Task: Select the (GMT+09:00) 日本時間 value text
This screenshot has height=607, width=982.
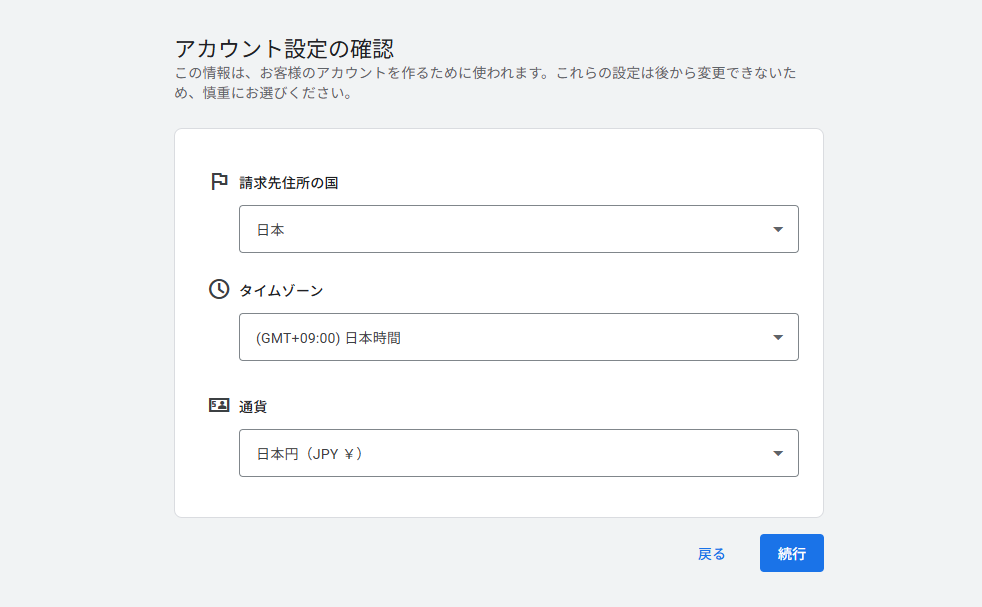Action: coord(328,338)
